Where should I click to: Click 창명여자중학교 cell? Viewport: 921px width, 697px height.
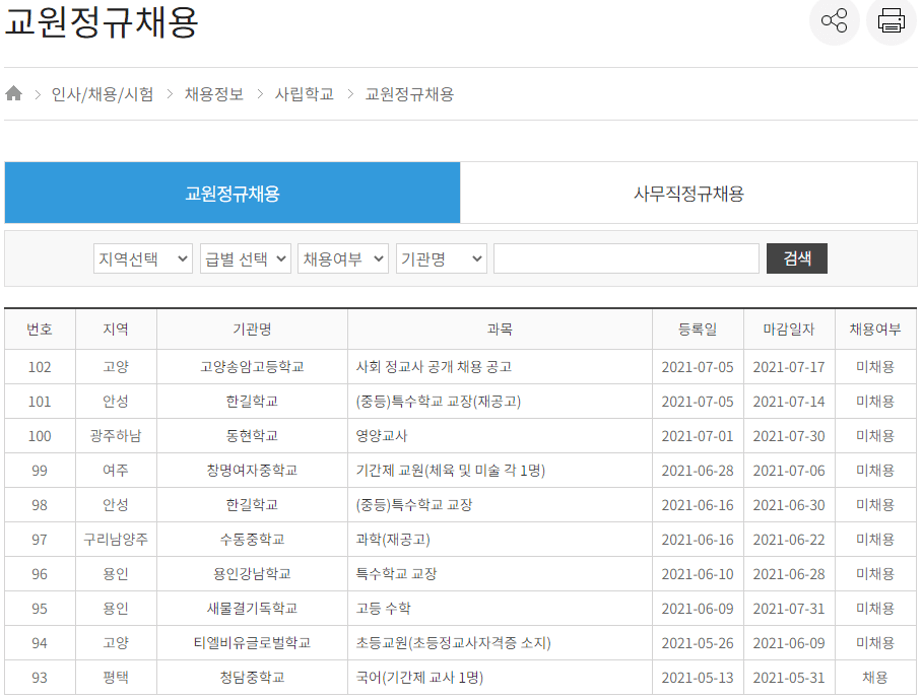point(252,470)
